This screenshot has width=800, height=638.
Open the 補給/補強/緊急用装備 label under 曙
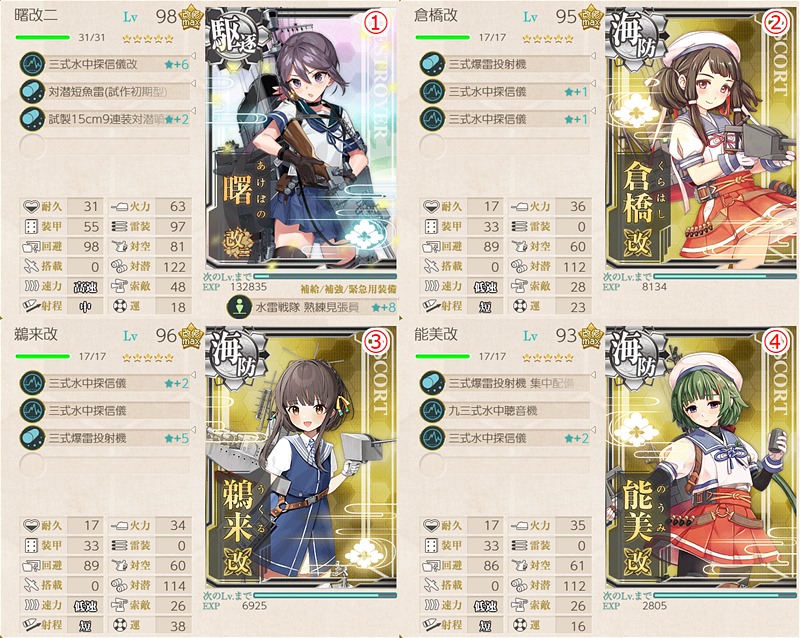pyautogui.click(x=348, y=288)
